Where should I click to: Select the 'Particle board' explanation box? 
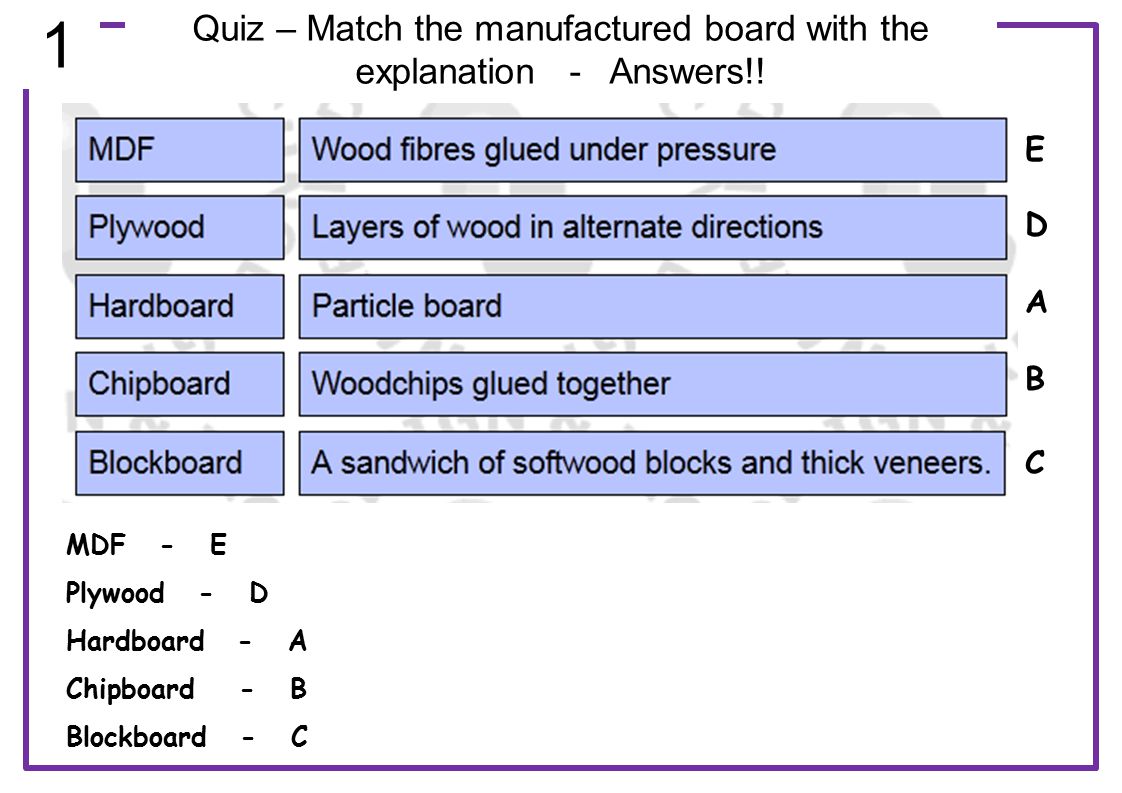click(653, 306)
